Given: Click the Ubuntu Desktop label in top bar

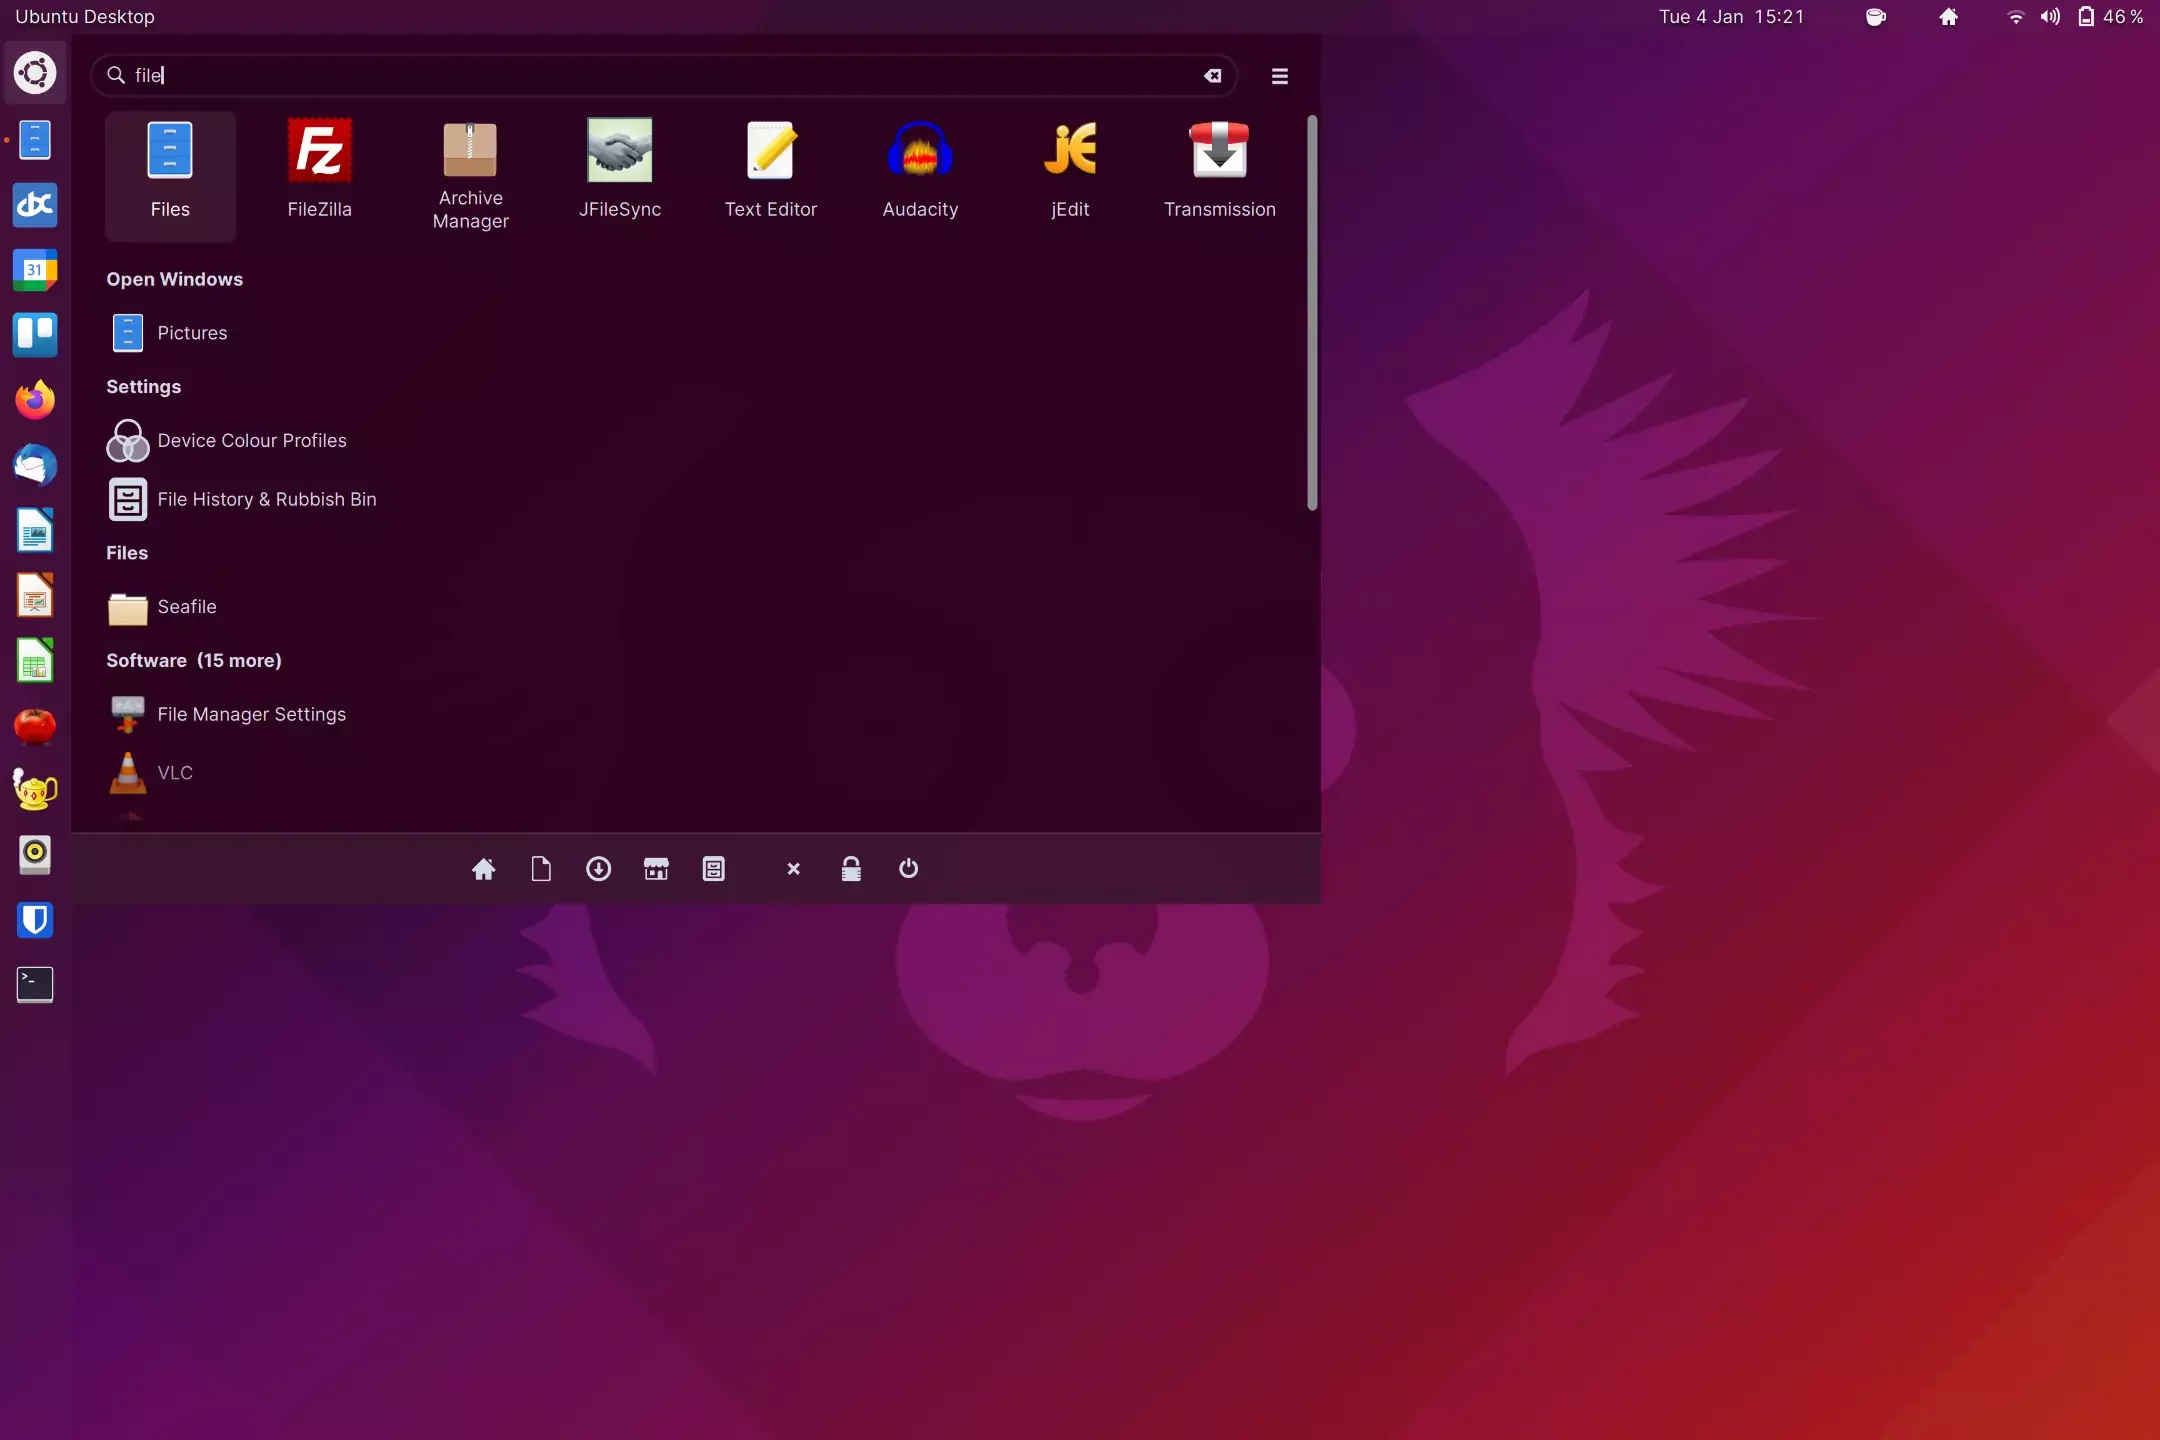Looking at the screenshot, I should [x=85, y=17].
